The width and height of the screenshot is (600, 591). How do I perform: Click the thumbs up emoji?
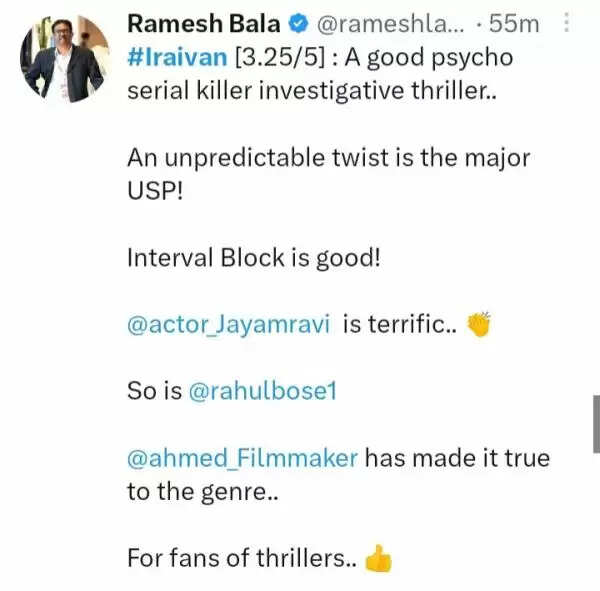pos(379,558)
